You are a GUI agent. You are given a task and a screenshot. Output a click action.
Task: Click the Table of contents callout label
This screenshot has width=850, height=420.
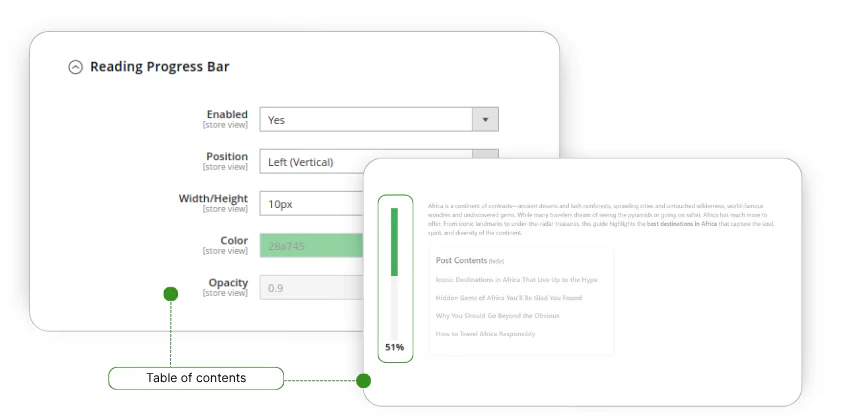click(x=196, y=378)
